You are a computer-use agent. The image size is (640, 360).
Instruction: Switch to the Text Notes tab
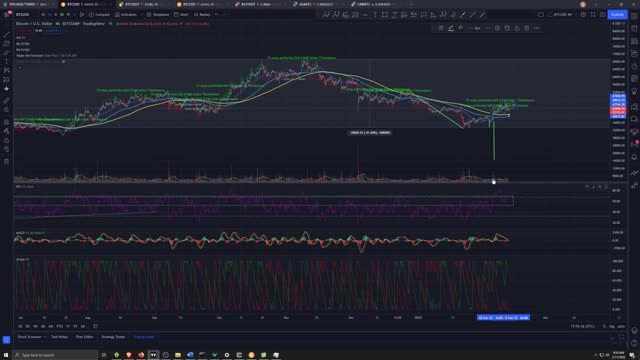pyautogui.click(x=60, y=337)
